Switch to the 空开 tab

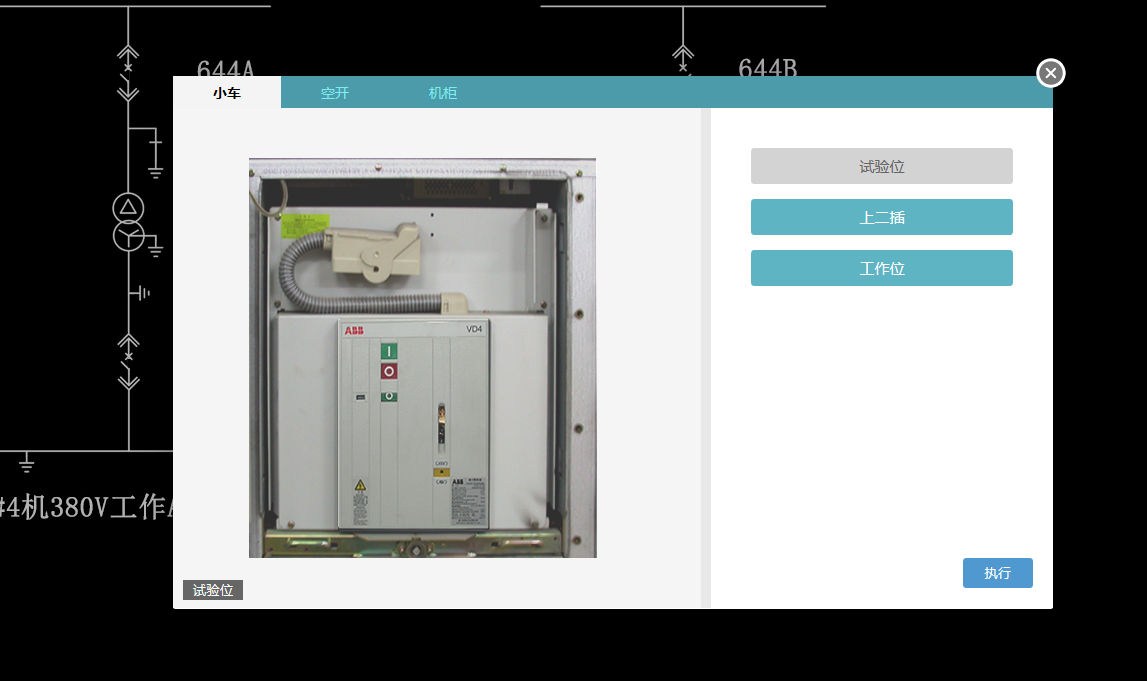click(335, 93)
